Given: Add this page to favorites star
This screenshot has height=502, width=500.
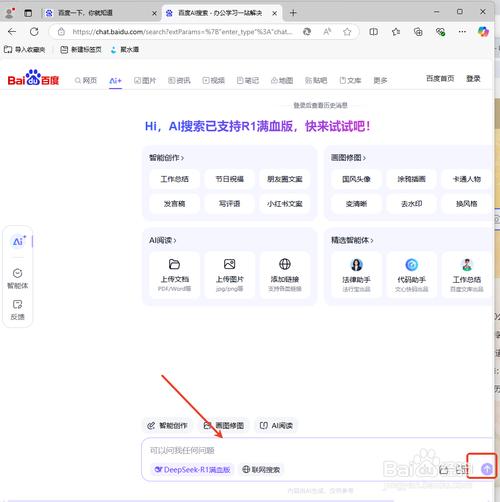Looking at the screenshot, I should [x=347, y=32].
